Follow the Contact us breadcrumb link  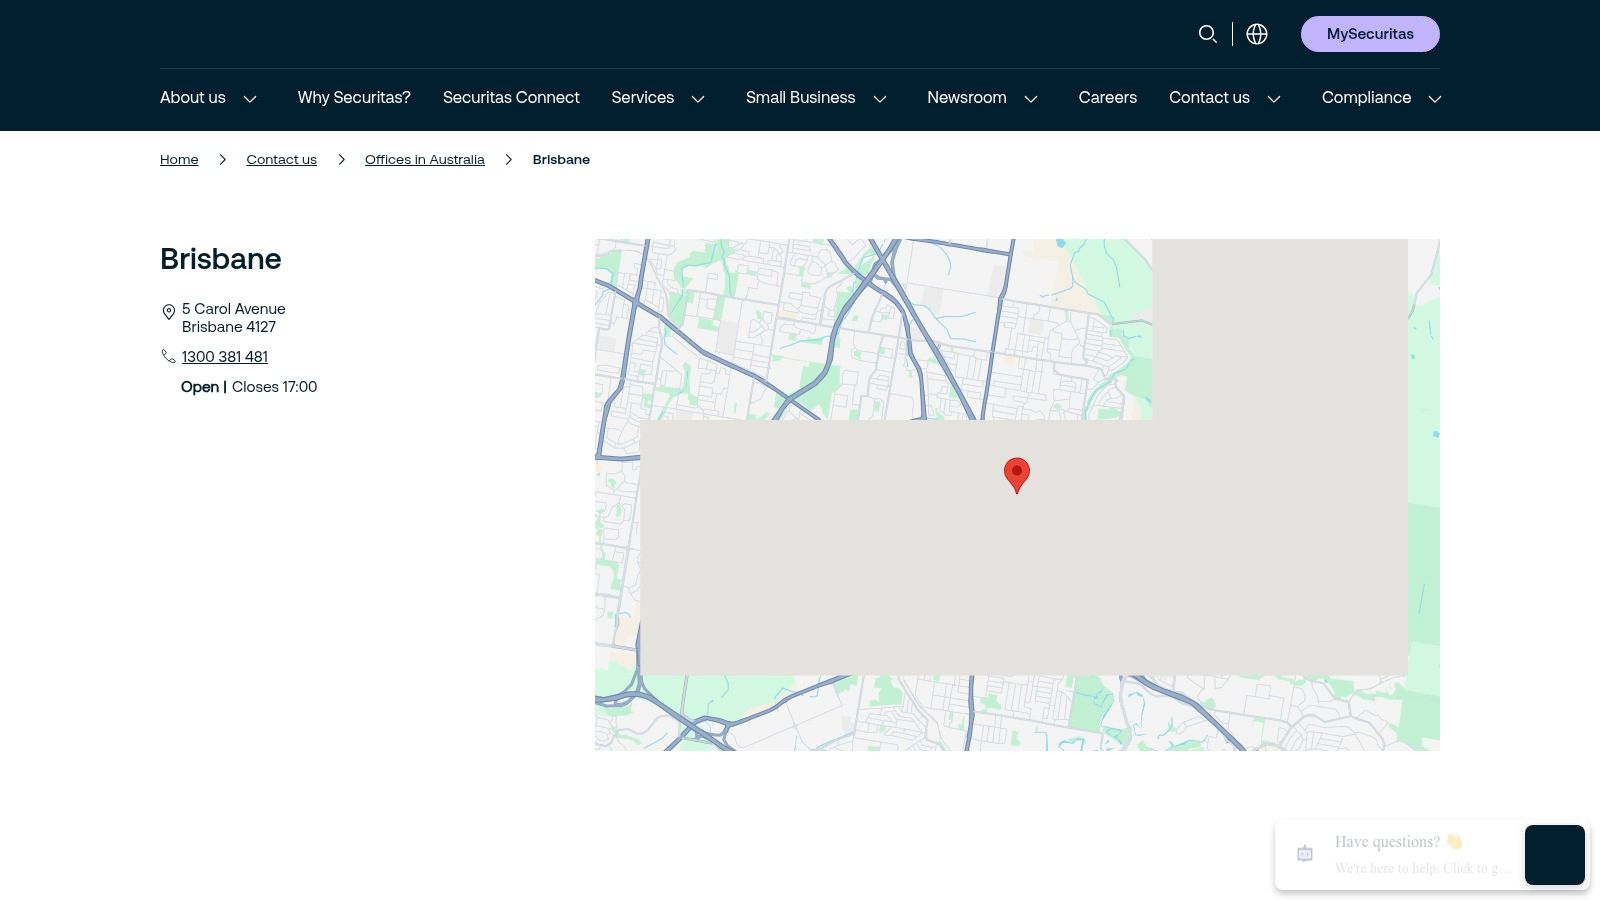click(281, 160)
